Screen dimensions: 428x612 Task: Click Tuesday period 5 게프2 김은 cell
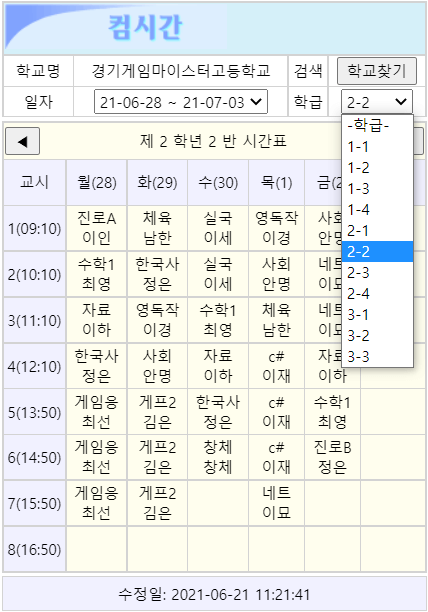tap(157, 412)
